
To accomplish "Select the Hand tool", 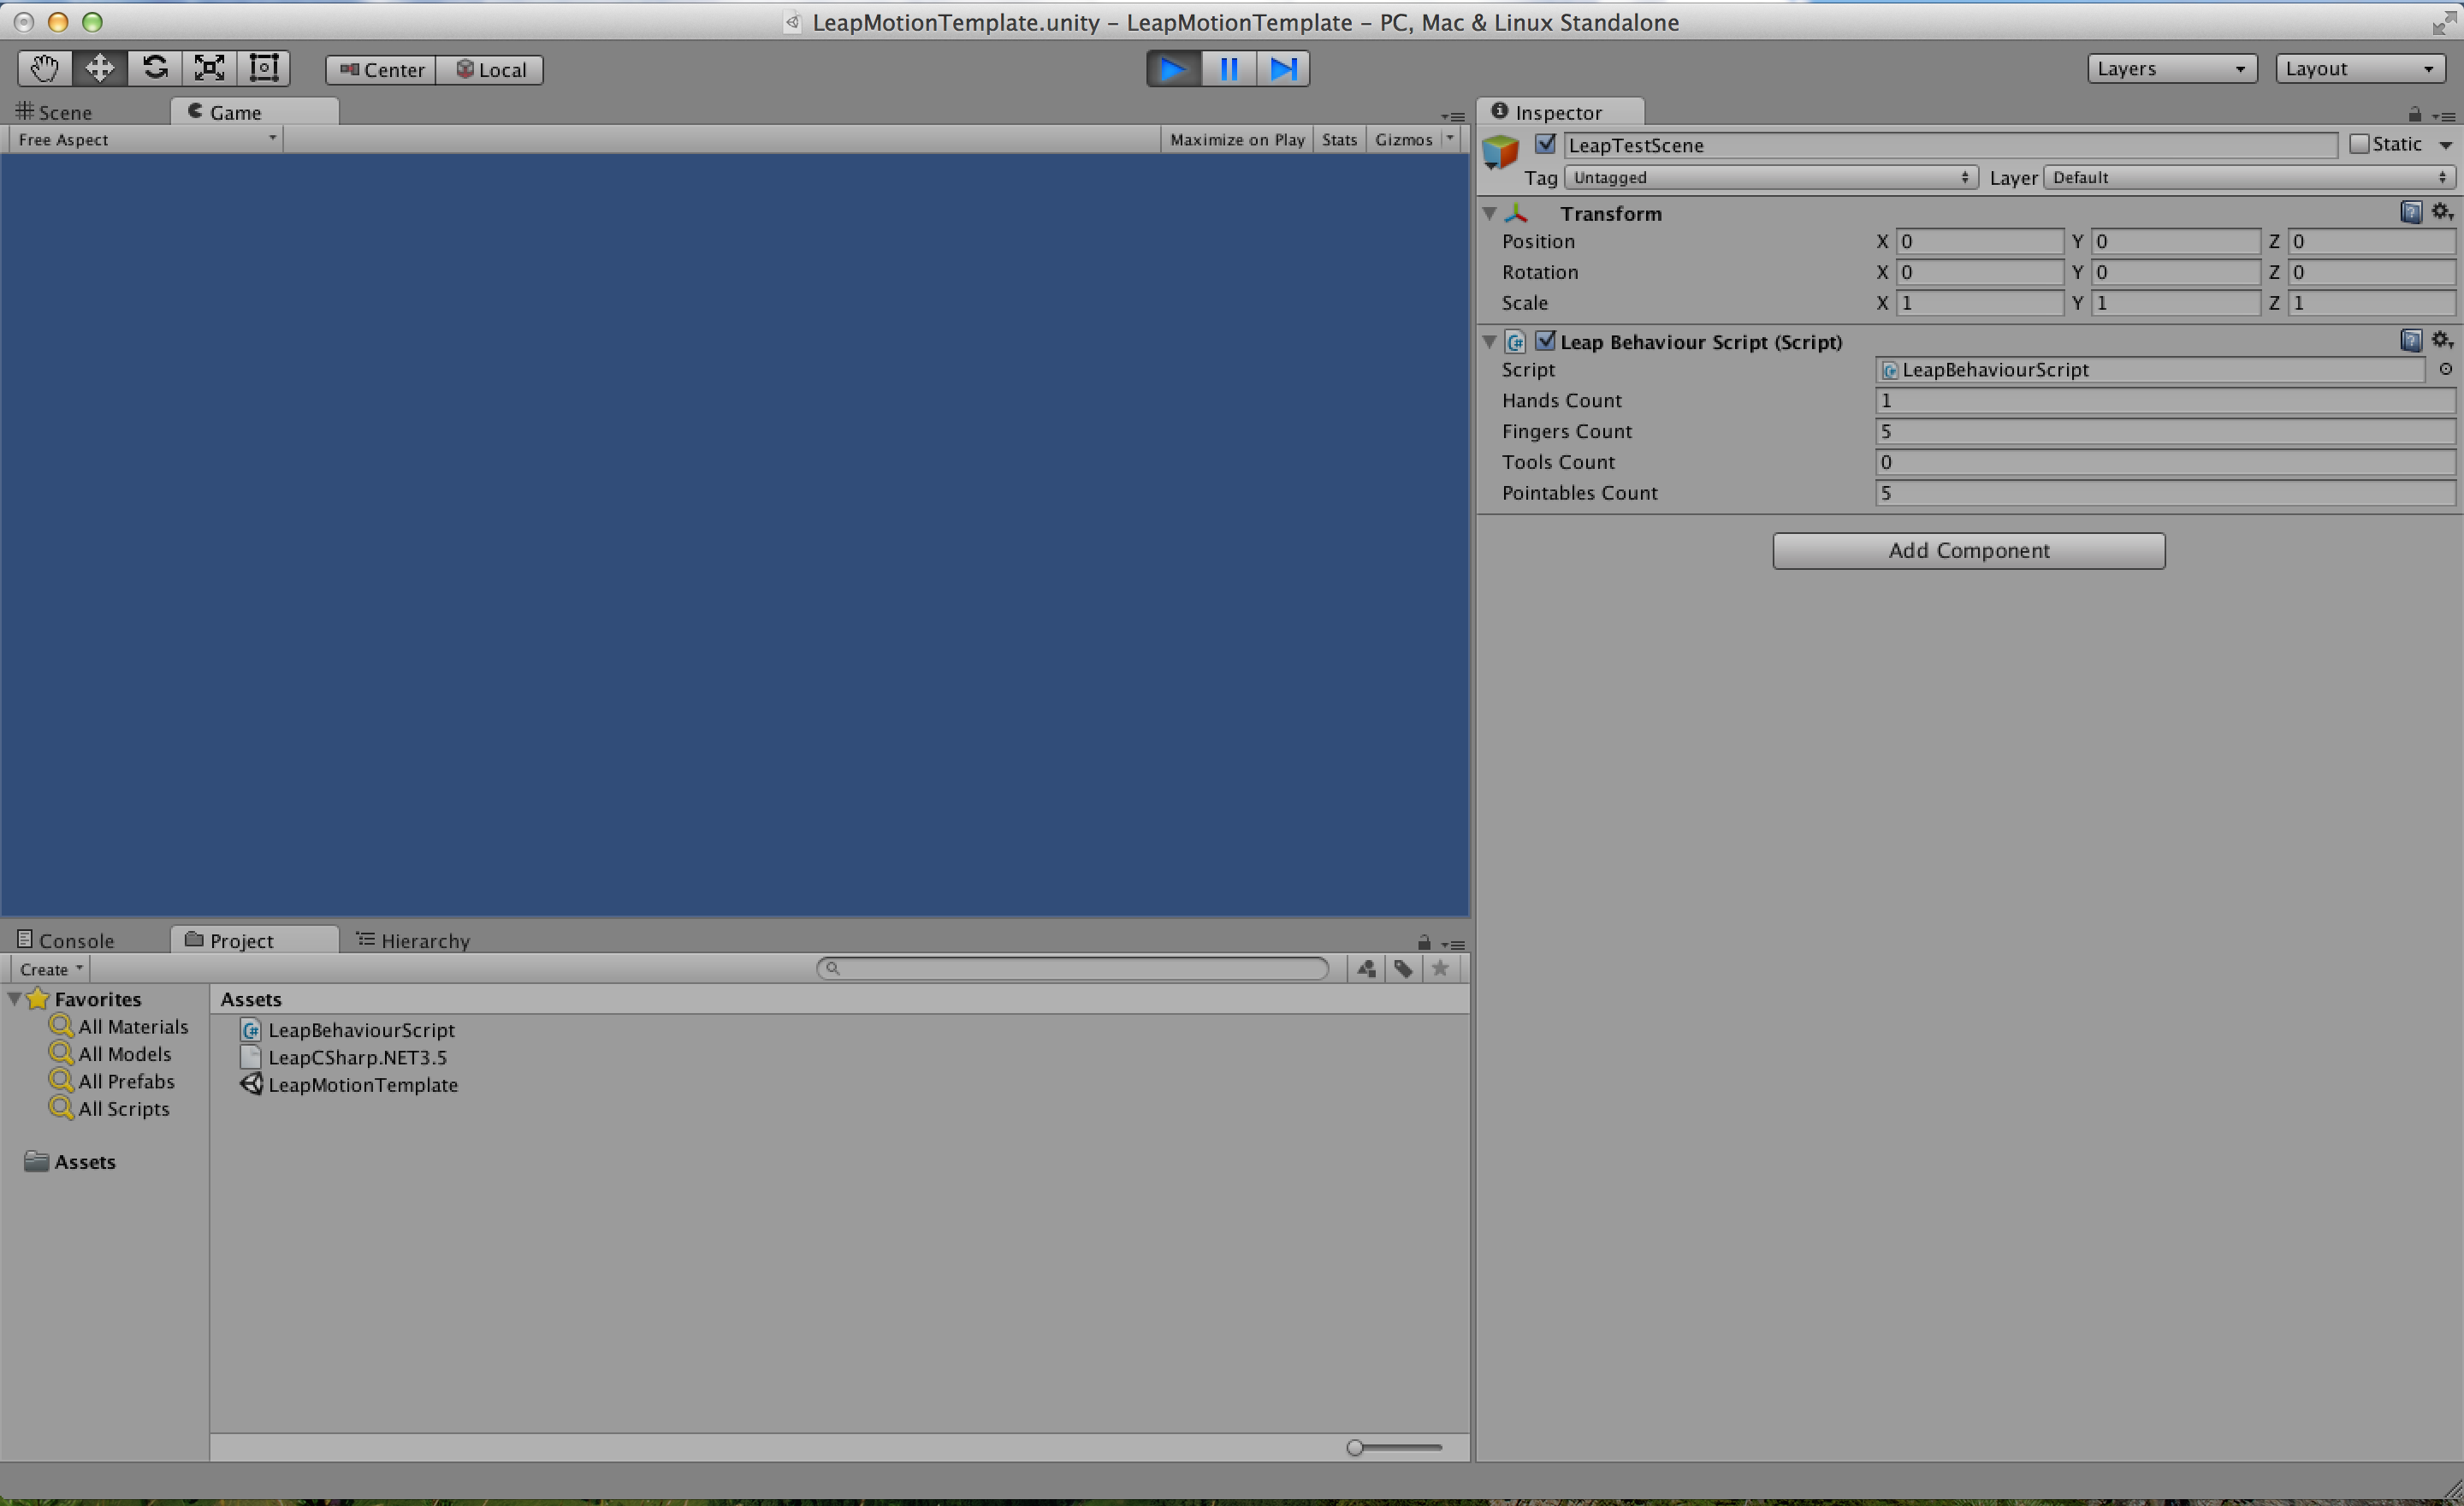I will (45, 68).
